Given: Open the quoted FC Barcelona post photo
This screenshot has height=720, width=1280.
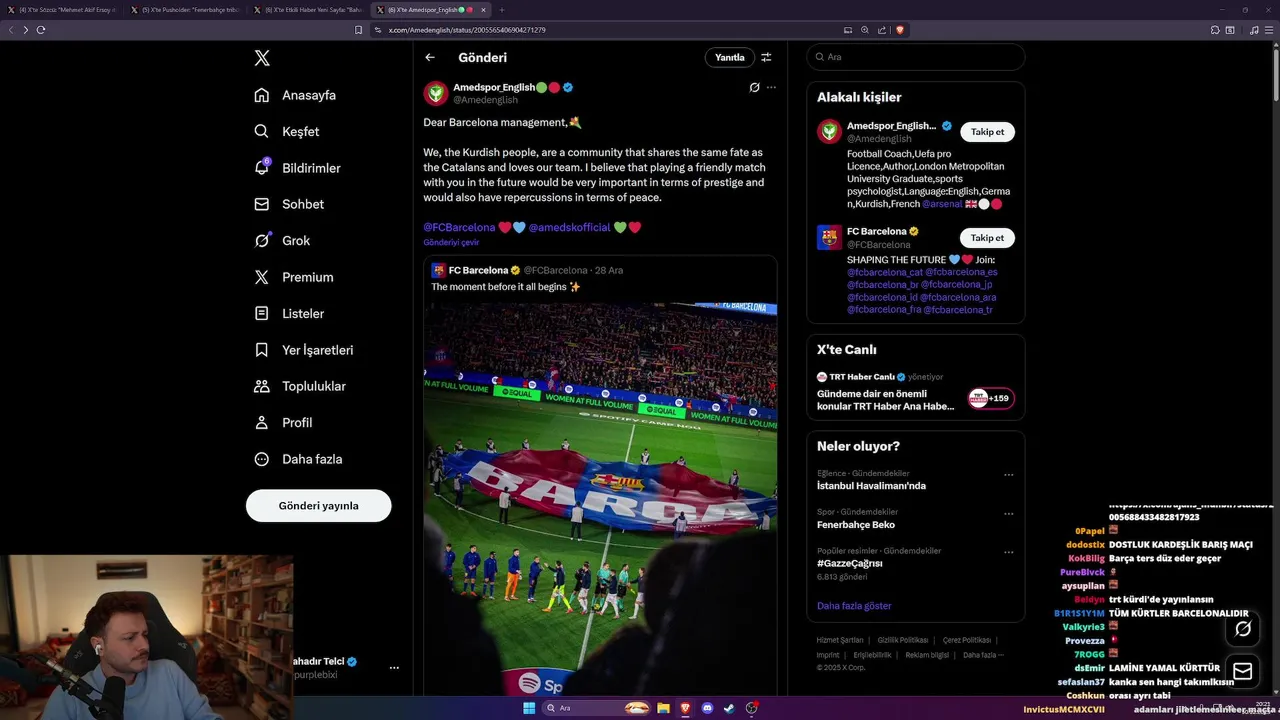Looking at the screenshot, I should [600, 497].
